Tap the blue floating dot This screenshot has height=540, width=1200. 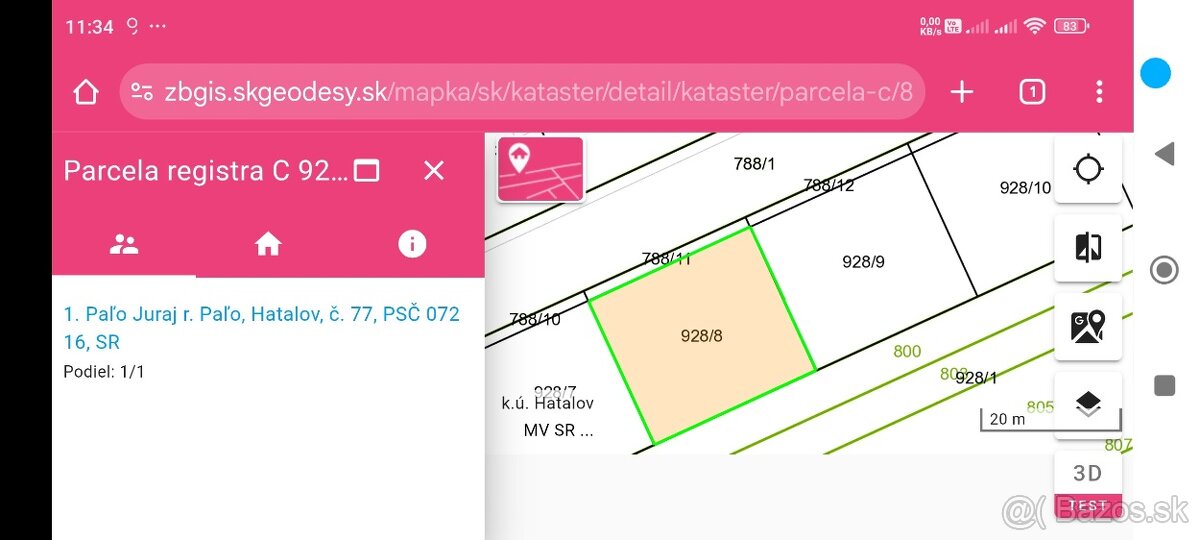pyautogui.click(x=1156, y=73)
